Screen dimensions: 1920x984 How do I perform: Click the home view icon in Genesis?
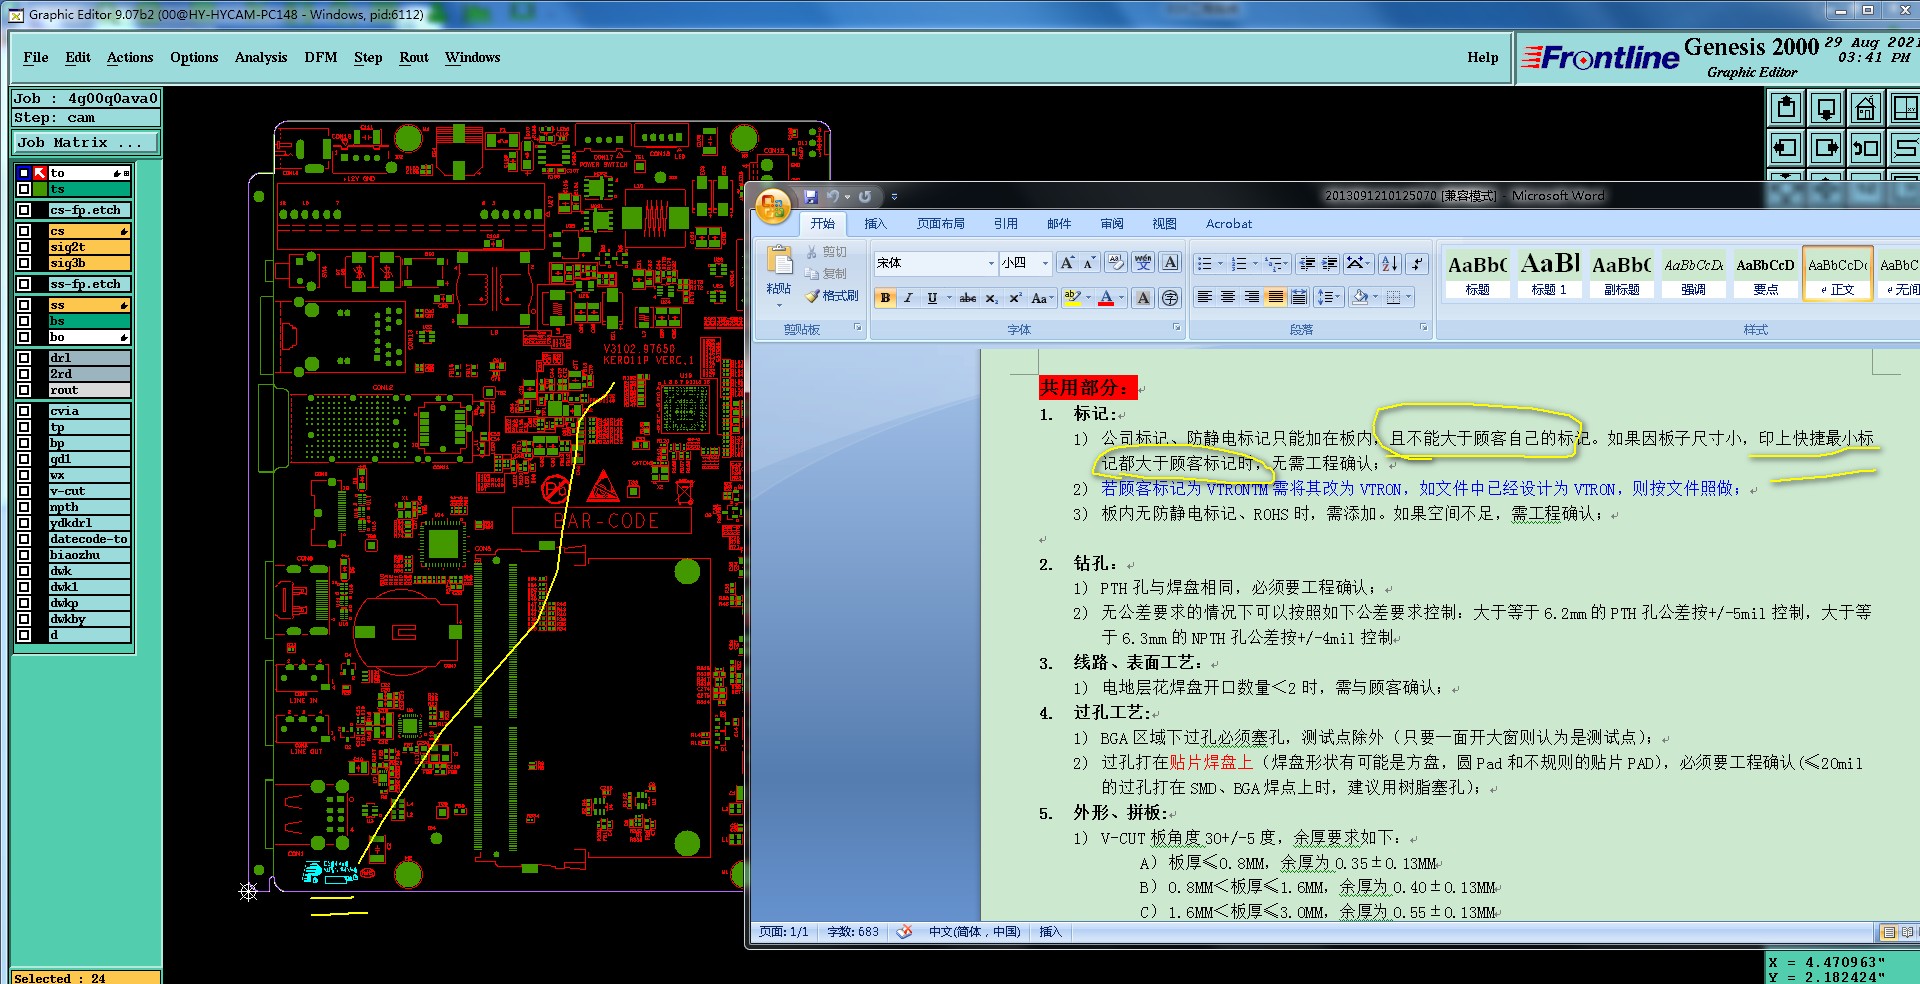1866,108
